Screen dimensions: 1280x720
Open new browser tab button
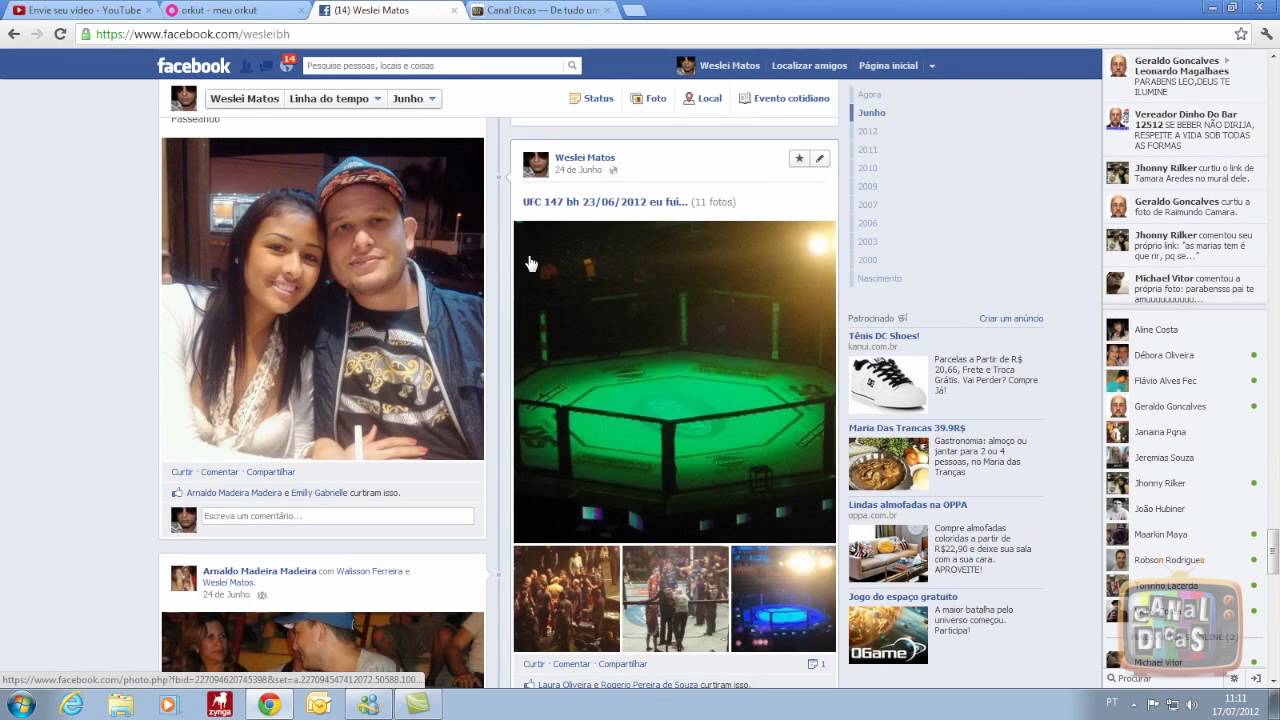[x=634, y=11]
